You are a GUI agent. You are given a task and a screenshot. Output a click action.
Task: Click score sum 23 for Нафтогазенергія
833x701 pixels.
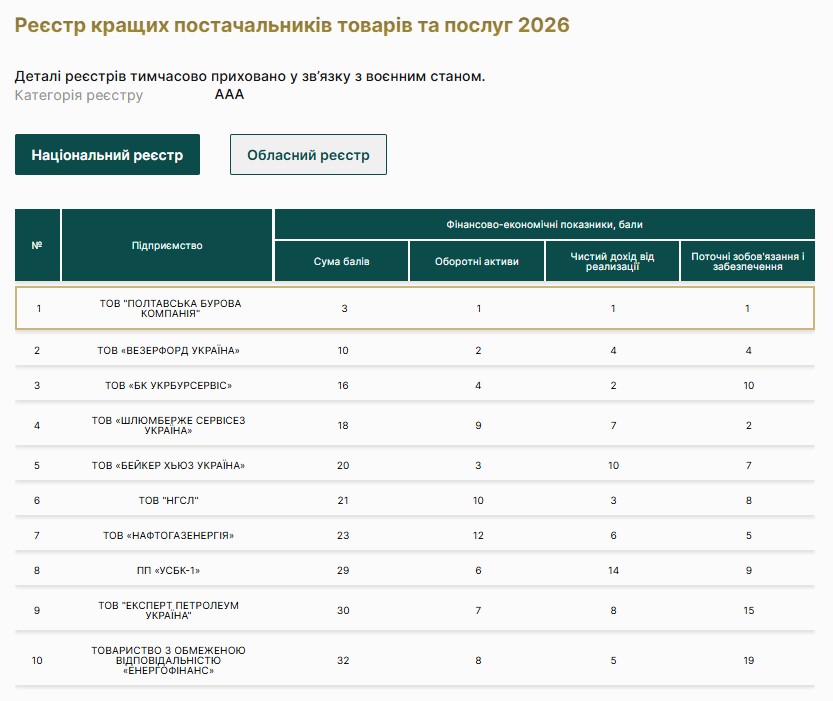343,535
